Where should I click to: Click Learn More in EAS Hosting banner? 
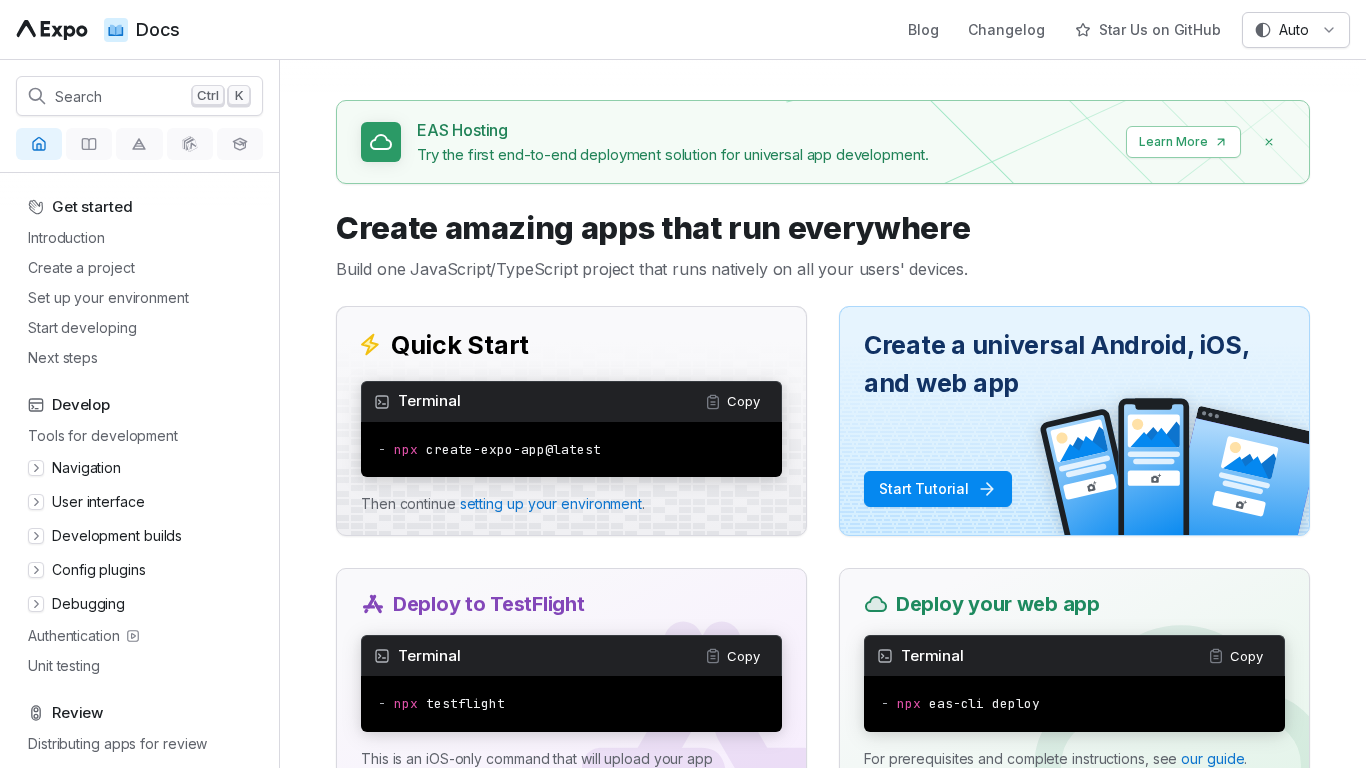(x=1183, y=142)
